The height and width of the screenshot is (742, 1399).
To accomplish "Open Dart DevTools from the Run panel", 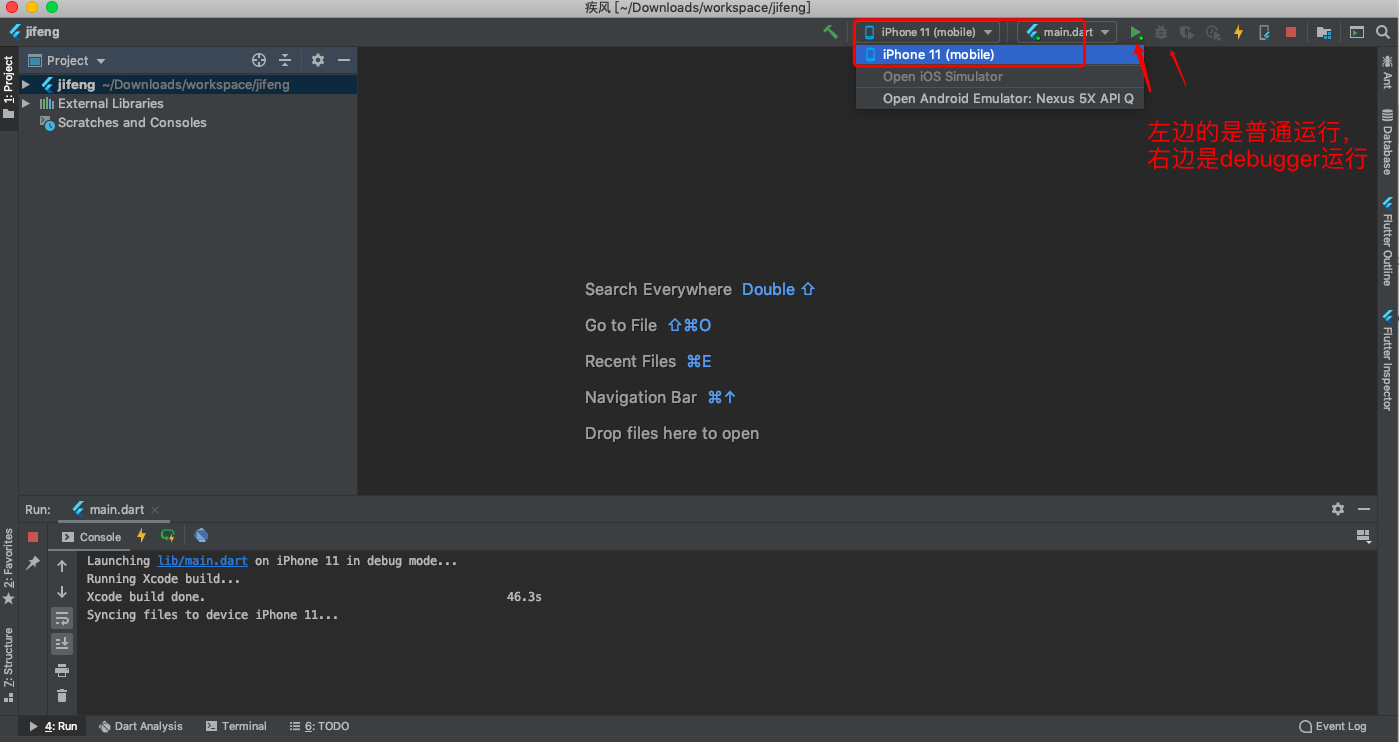I will tap(201, 536).
